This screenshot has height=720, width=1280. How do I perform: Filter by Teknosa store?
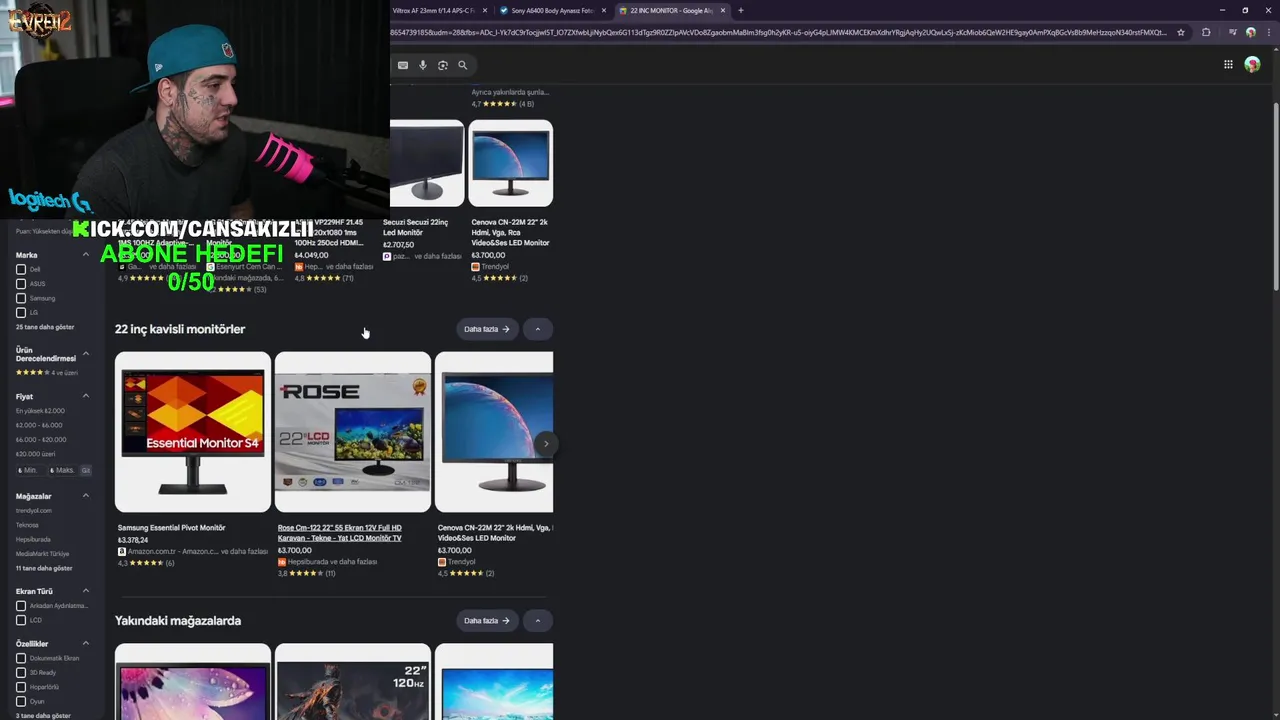tap(27, 525)
